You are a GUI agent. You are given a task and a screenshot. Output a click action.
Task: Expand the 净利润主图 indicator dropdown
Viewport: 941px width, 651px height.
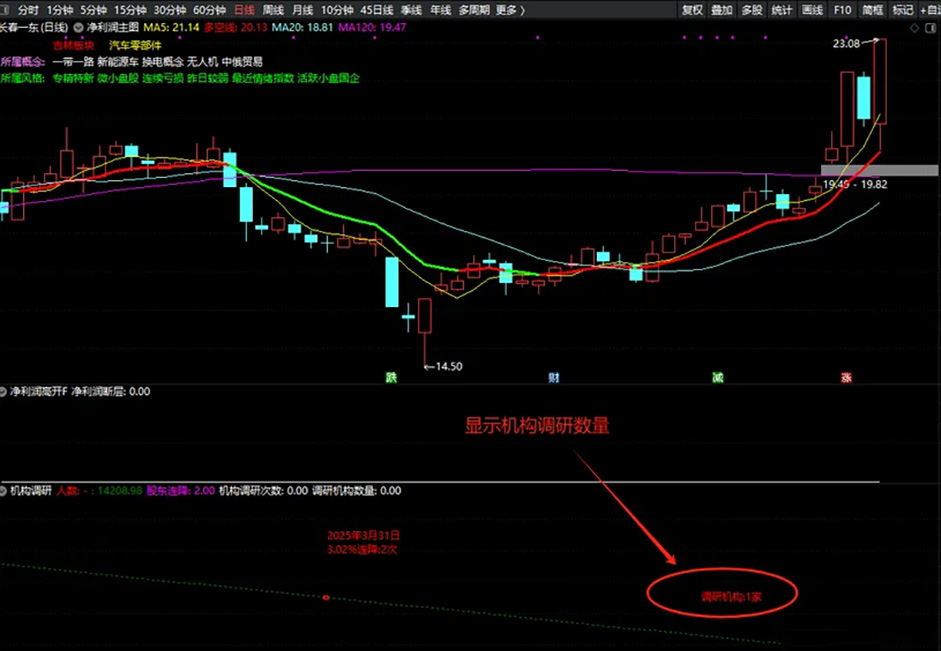pos(79,28)
